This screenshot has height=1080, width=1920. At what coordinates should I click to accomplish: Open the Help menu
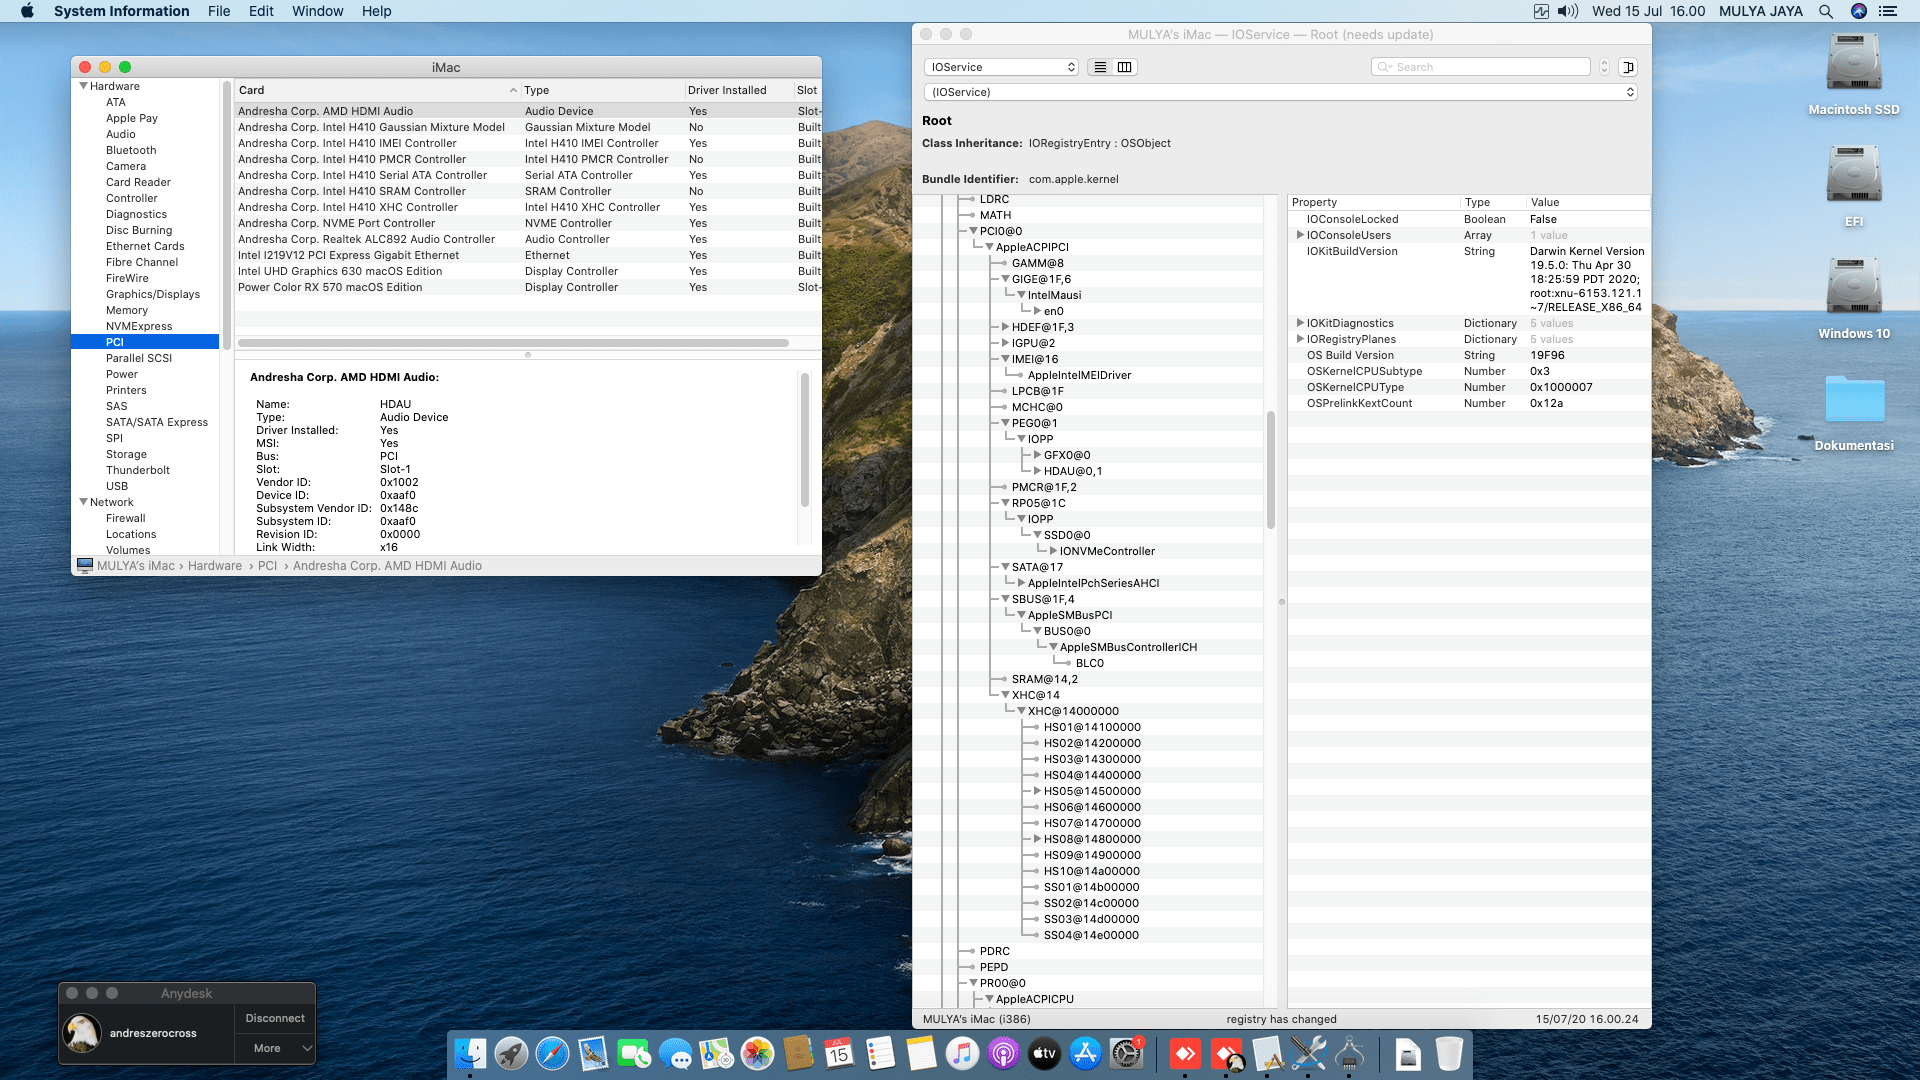376,11
